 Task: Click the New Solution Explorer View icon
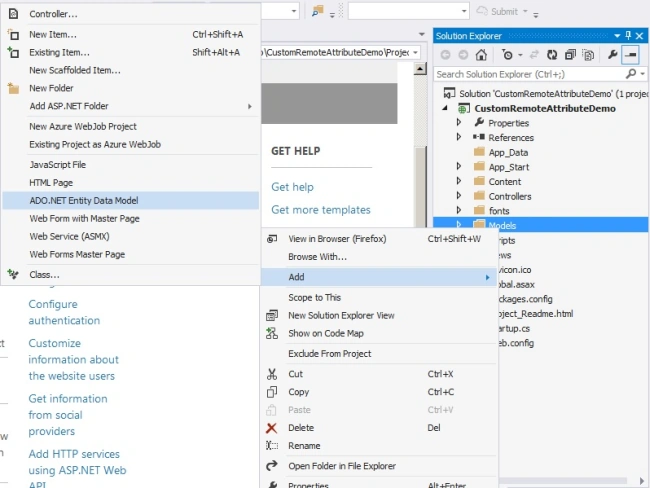click(272, 316)
